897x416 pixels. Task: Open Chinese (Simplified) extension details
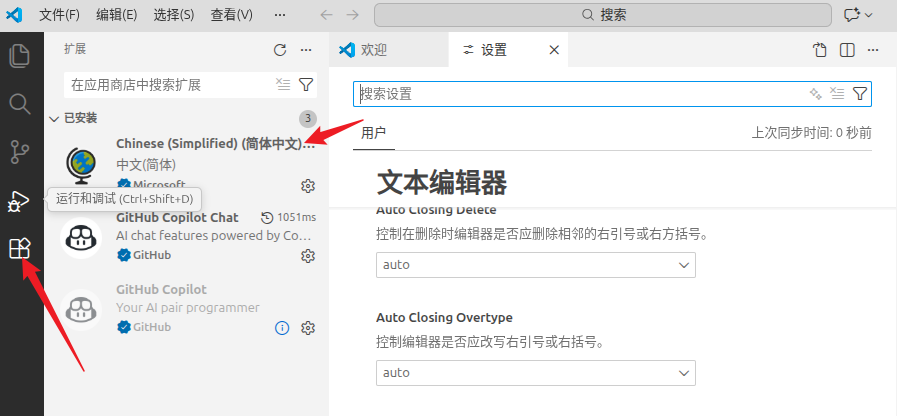click(x=215, y=144)
